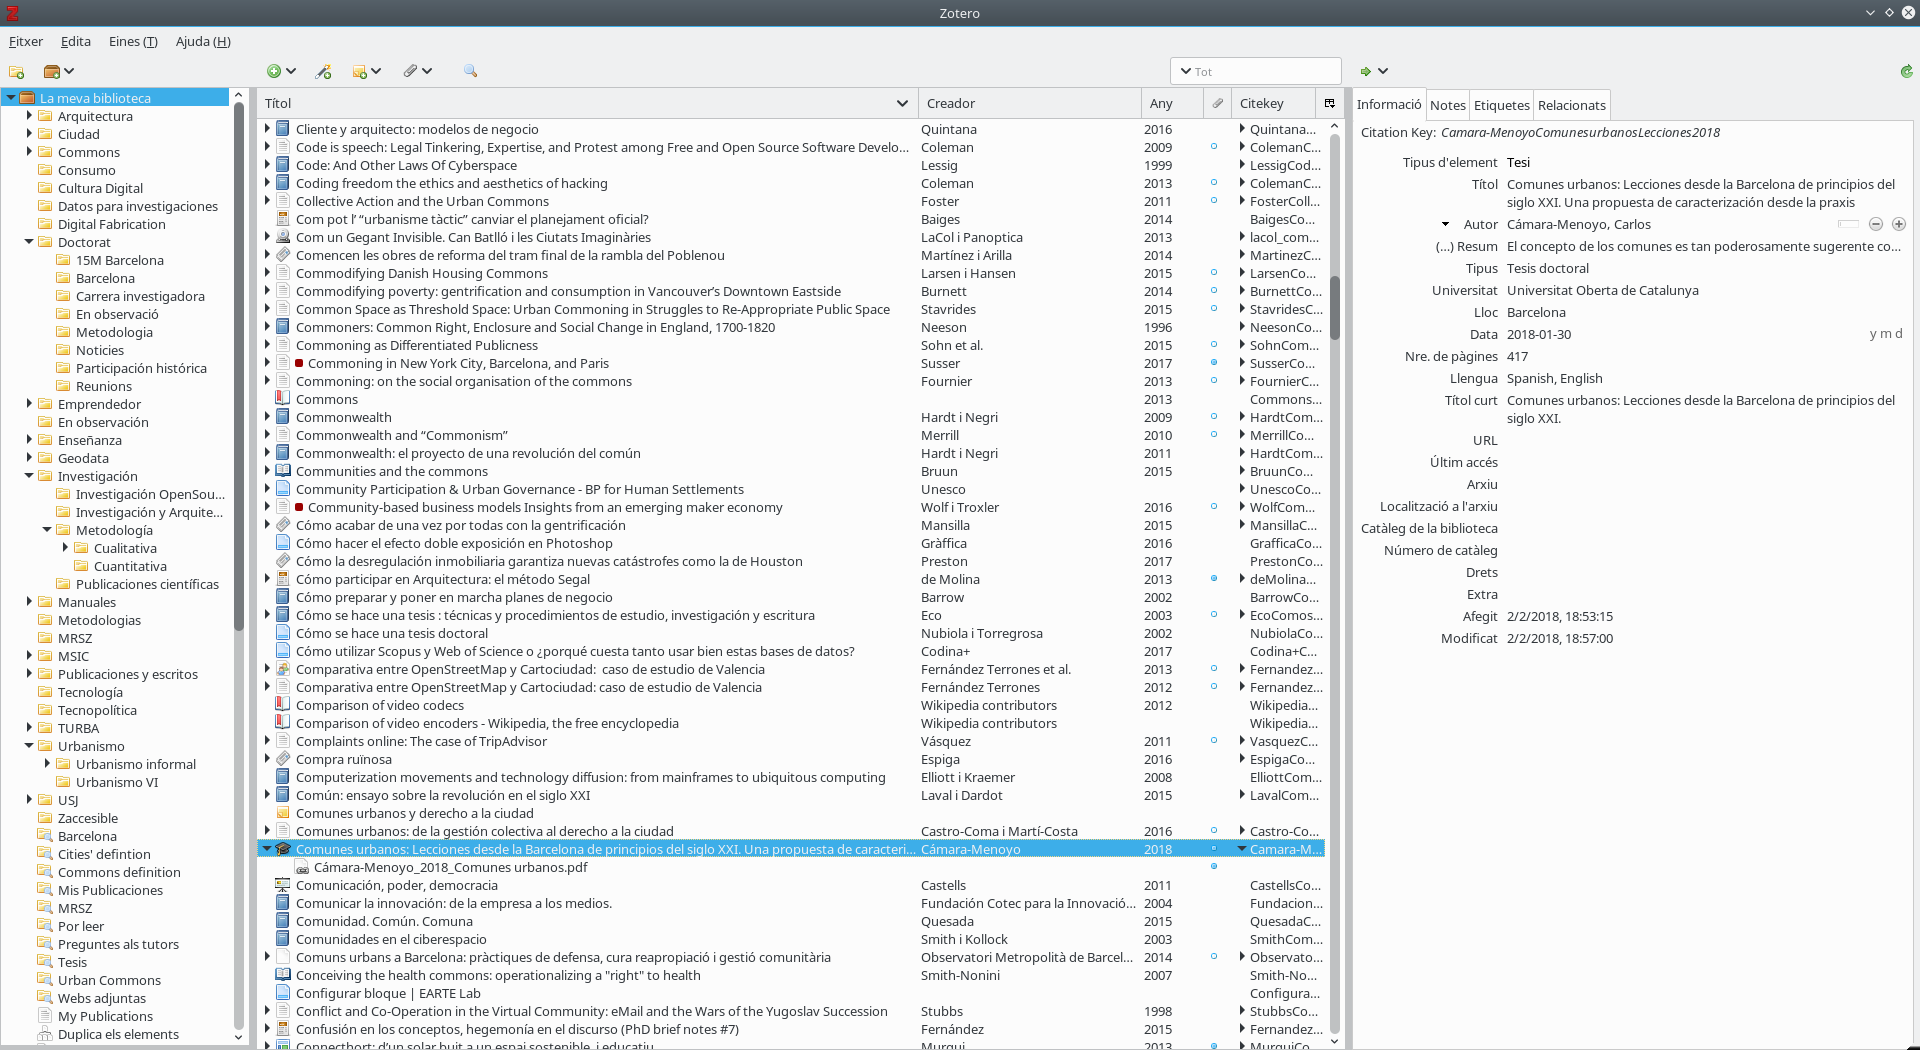Image resolution: width=1920 pixels, height=1050 pixels.
Task: Sort items by Citekey column
Action: click(x=1271, y=103)
